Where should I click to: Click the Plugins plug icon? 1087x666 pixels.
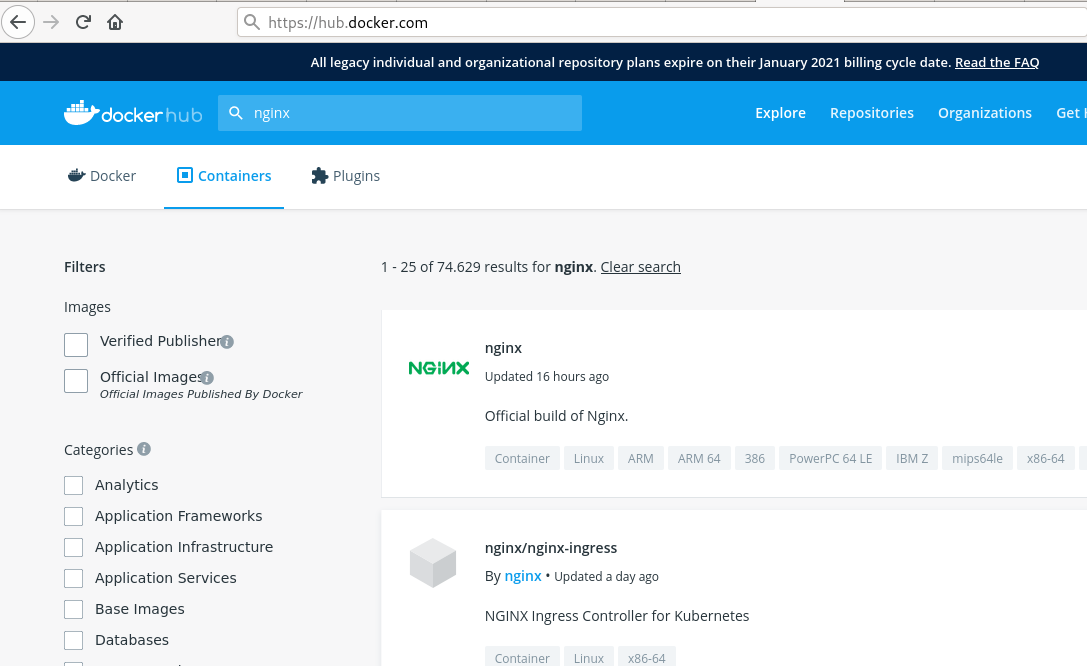(x=318, y=175)
